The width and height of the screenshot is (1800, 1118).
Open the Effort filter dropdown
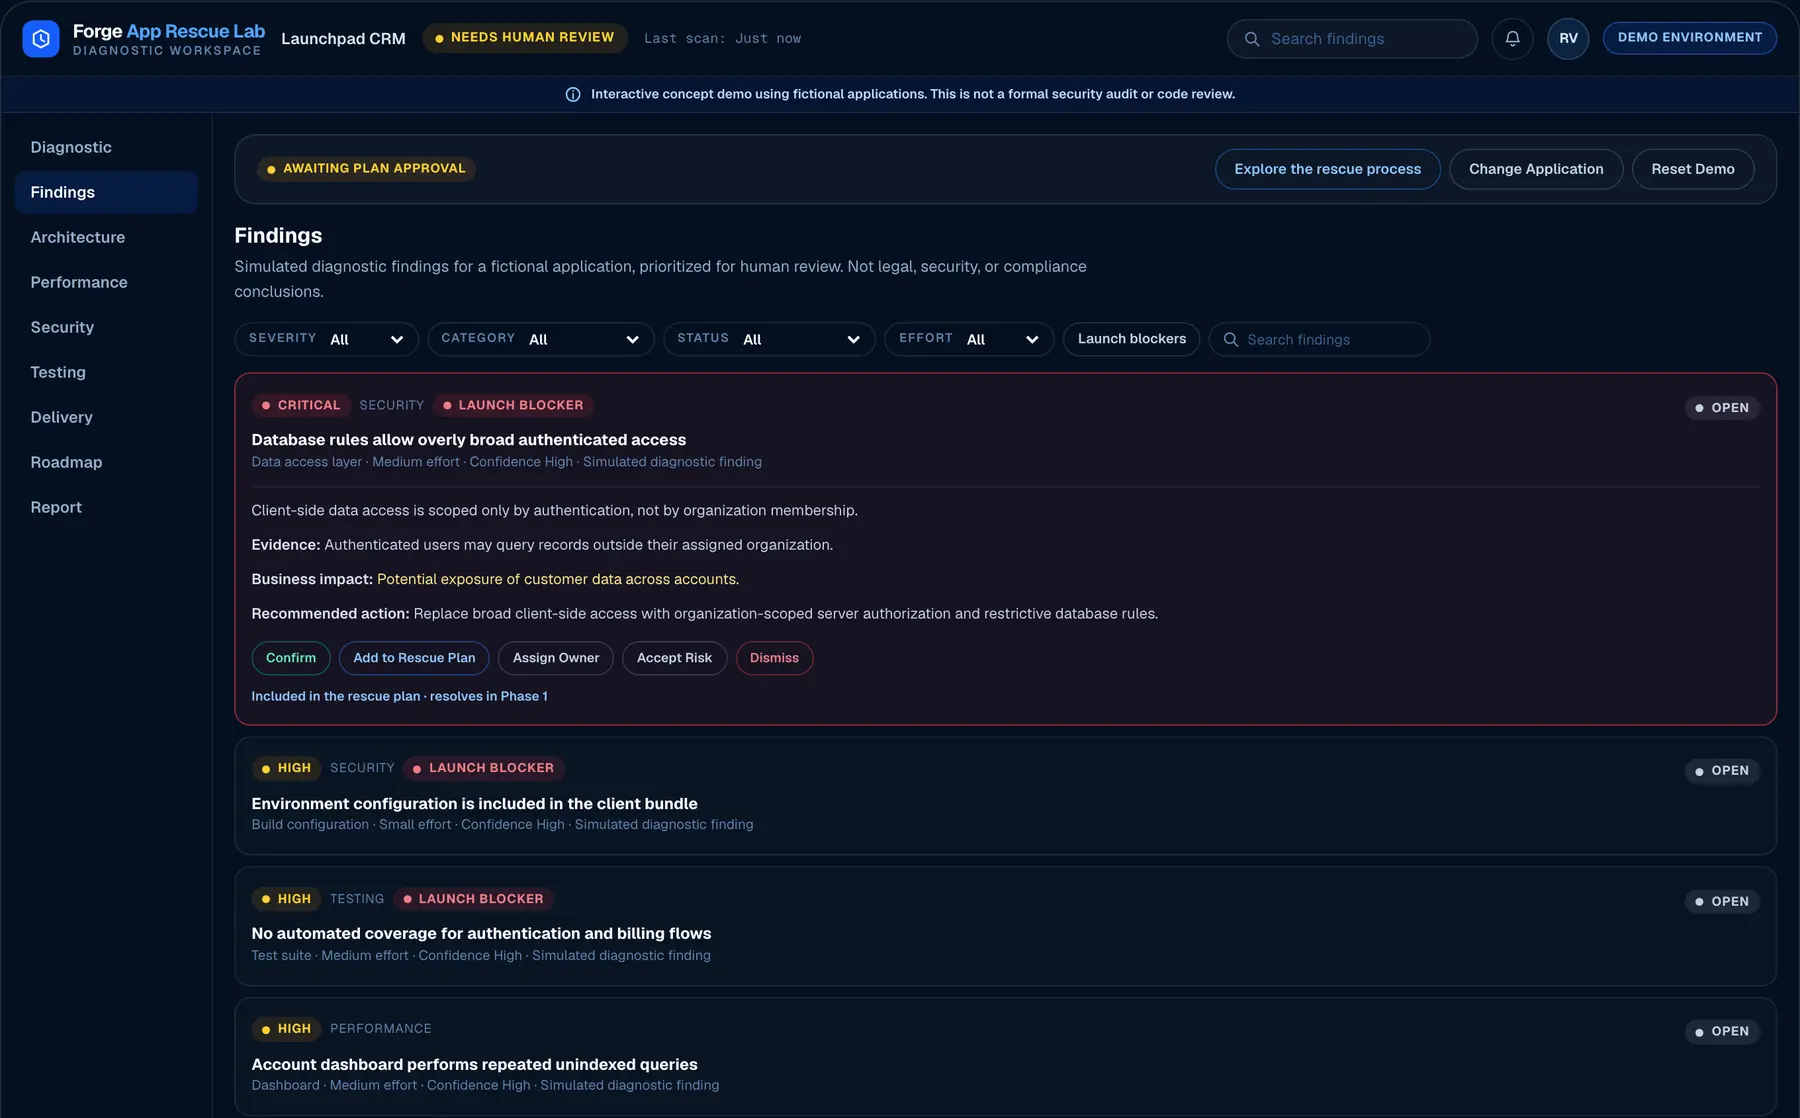pos(969,339)
